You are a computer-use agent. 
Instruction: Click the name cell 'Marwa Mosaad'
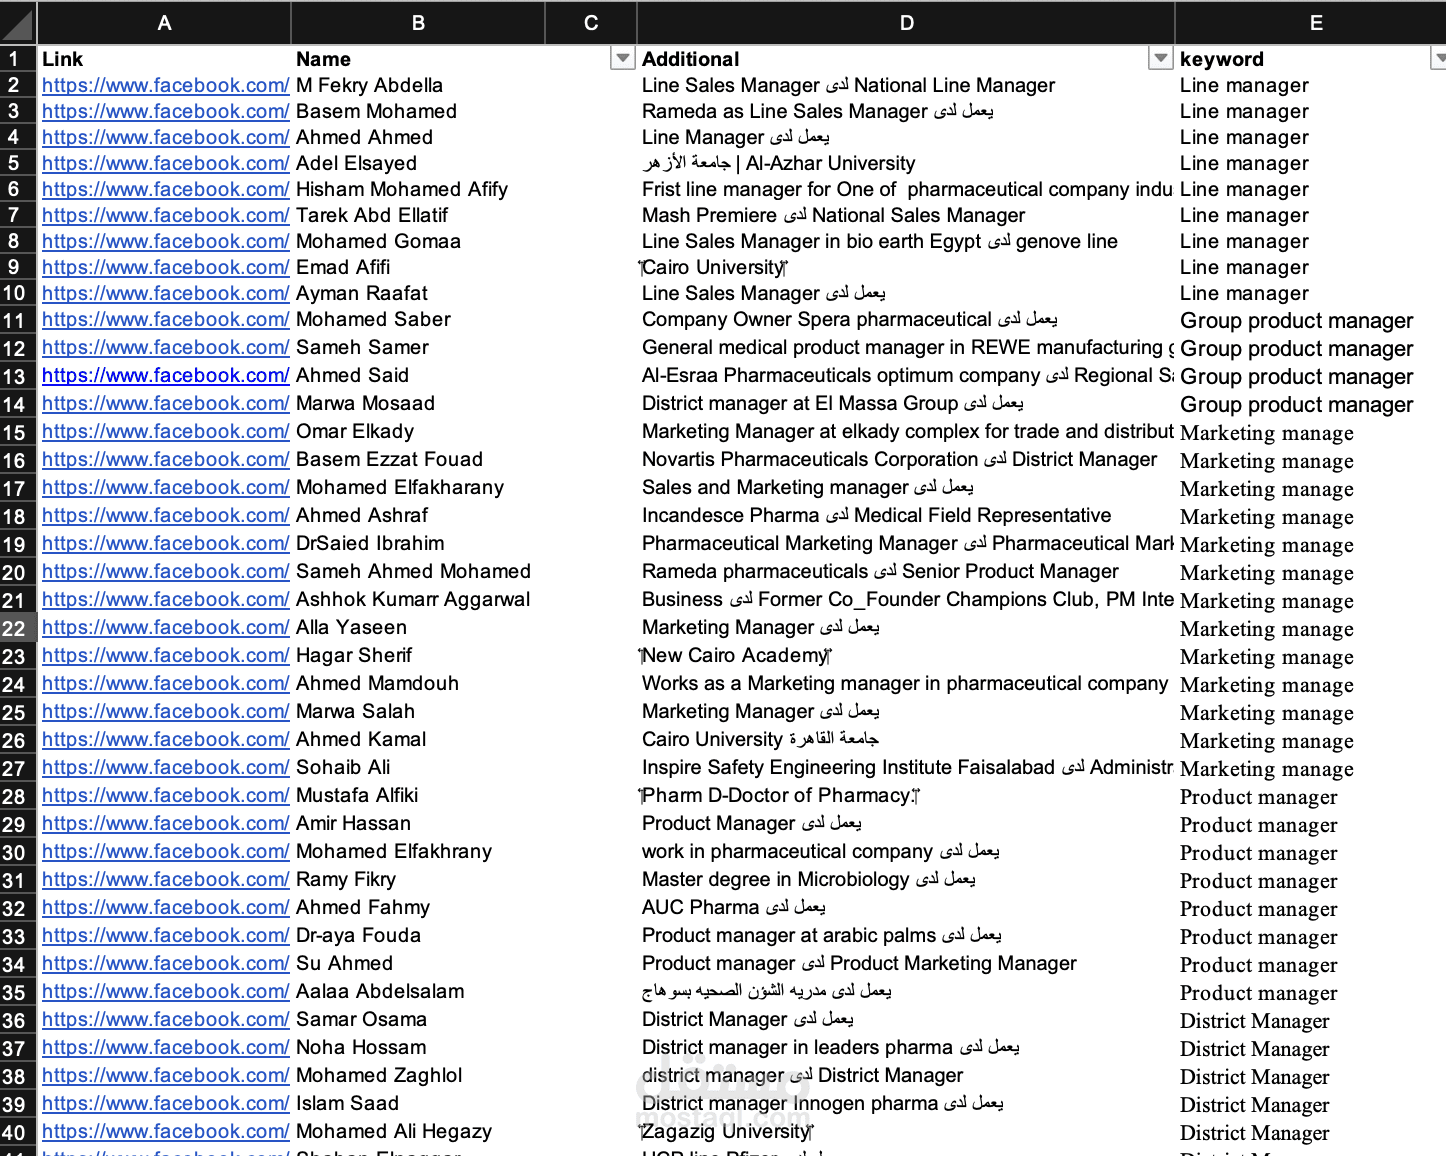[418, 404]
